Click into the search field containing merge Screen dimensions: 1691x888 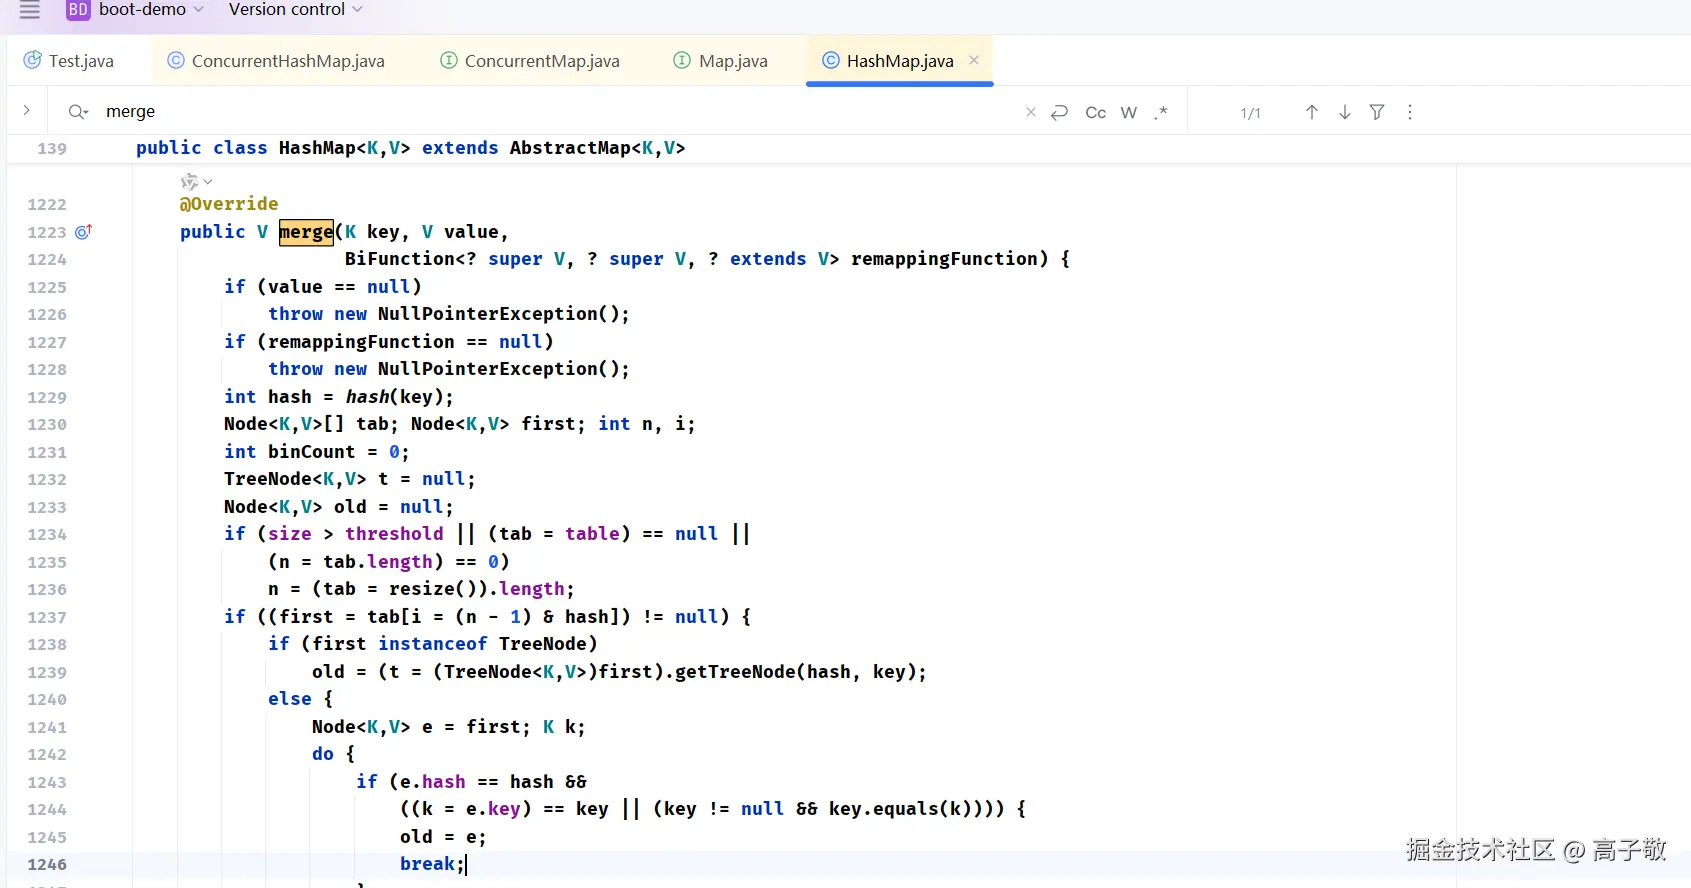(560, 112)
